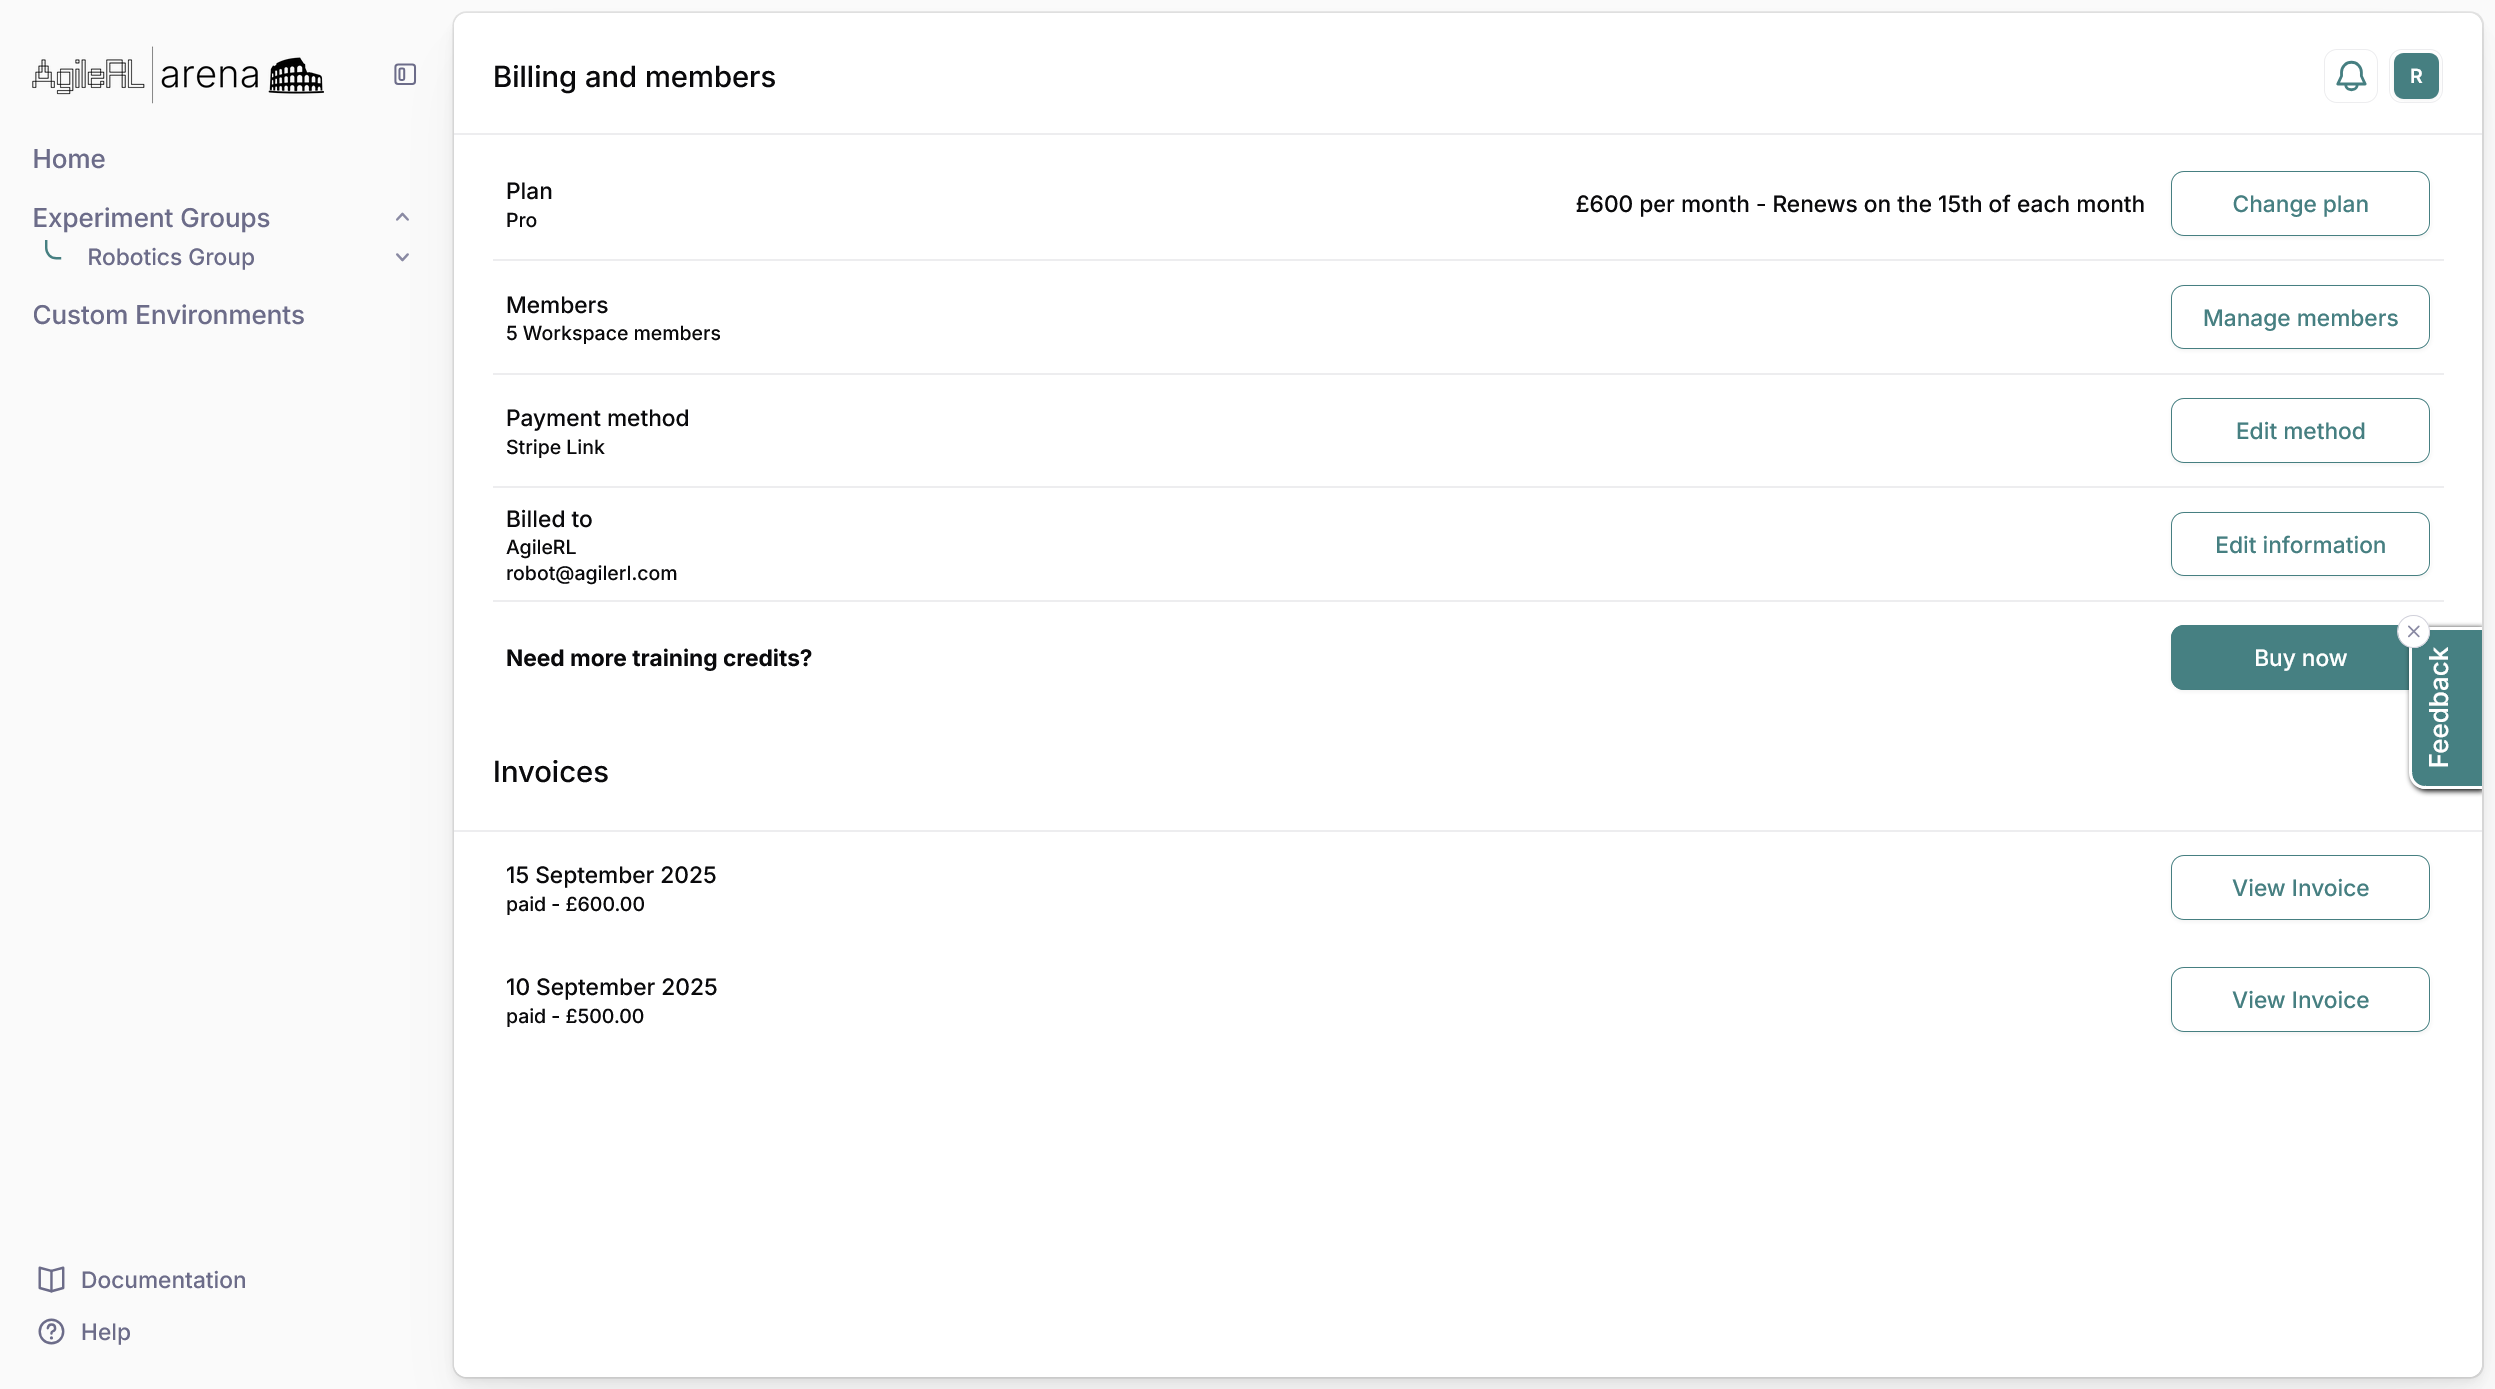The height and width of the screenshot is (1389, 2495).
Task: Collapse the Experiment Groups section
Action: (x=402, y=217)
